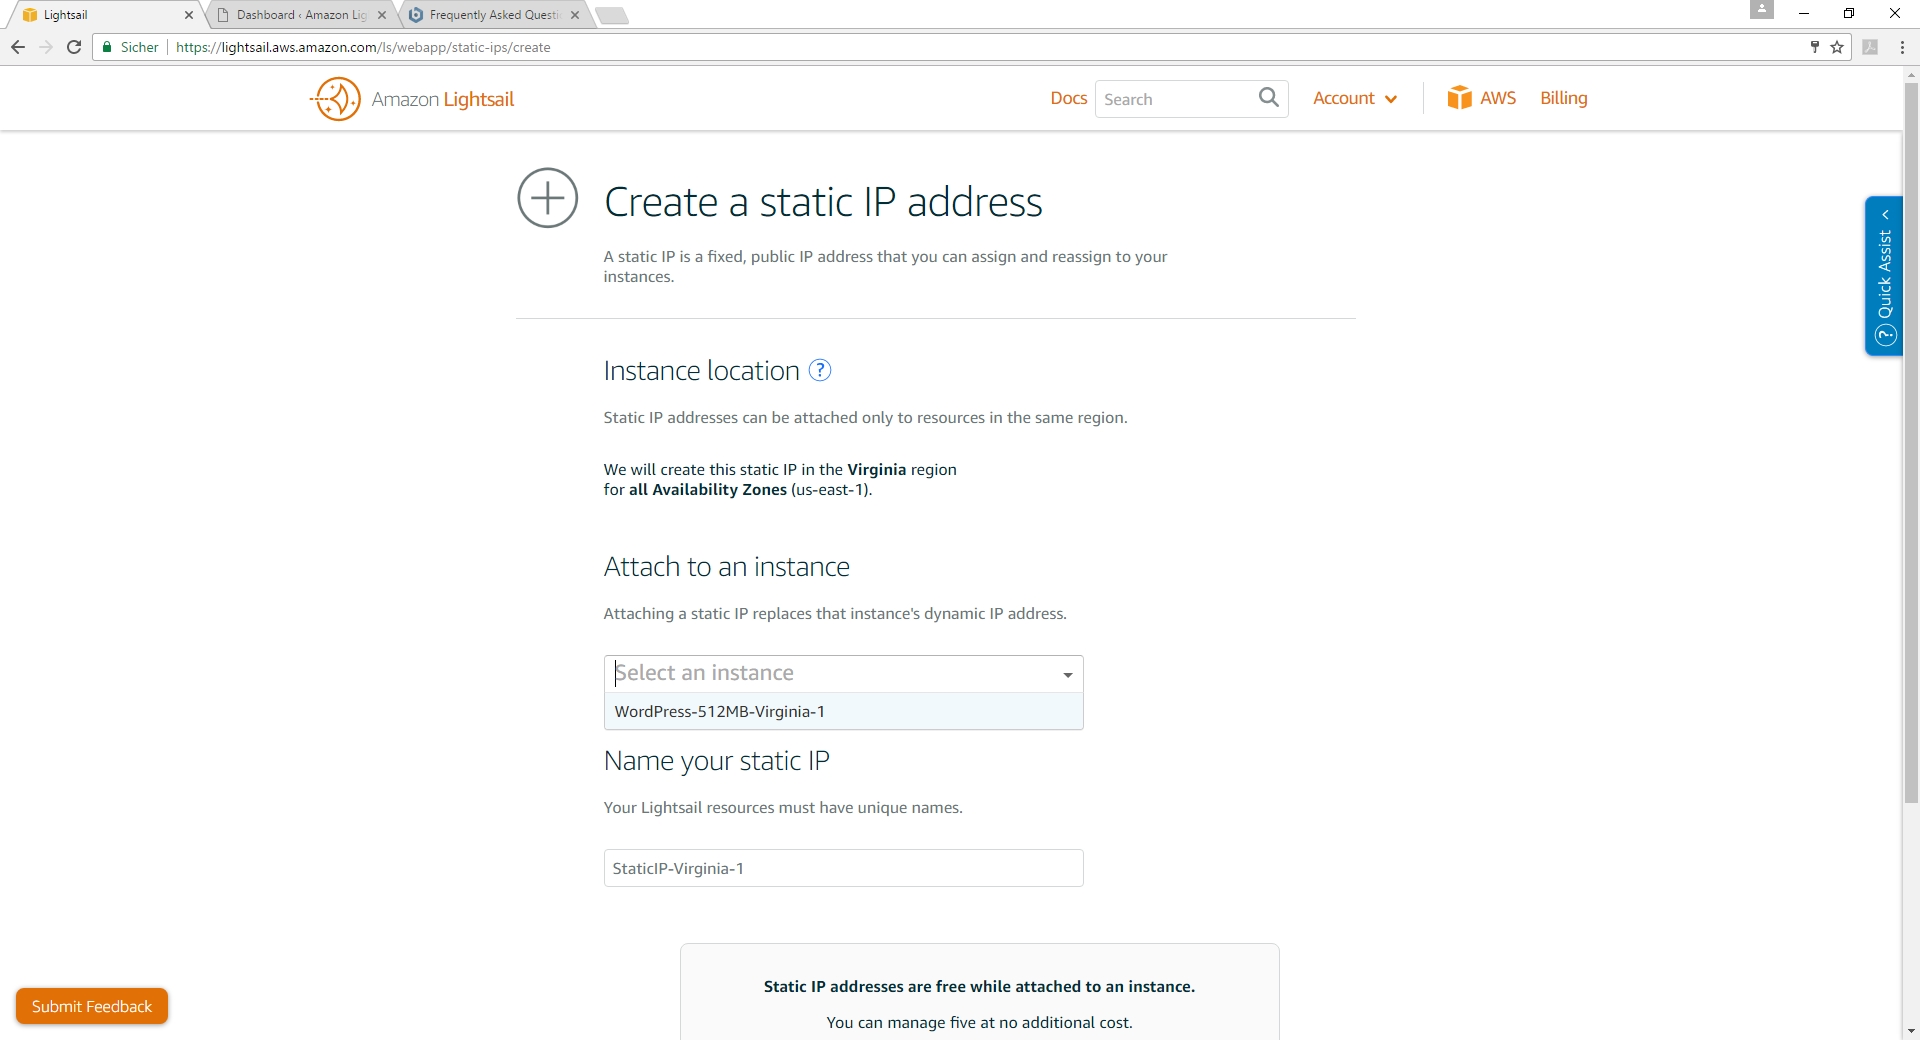This screenshot has height=1040, width=1920.
Task: Switch to the Lightsail browser tab
Action: [x=107, y=15]
